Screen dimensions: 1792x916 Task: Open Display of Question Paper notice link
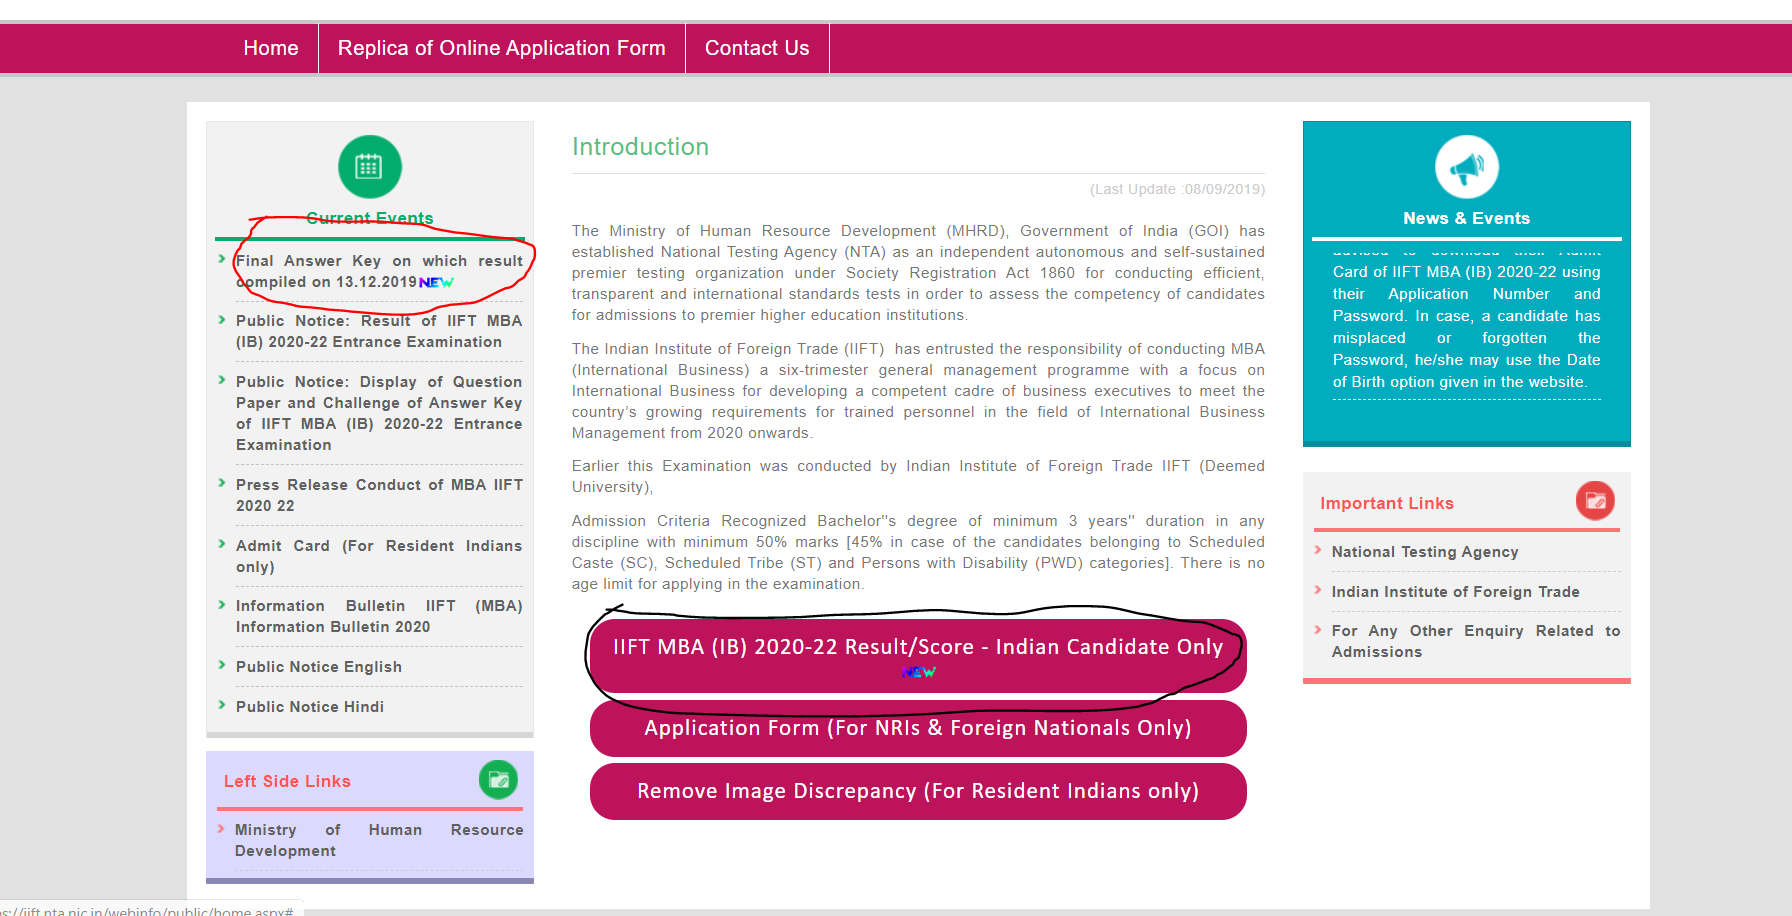coord(379,413)
